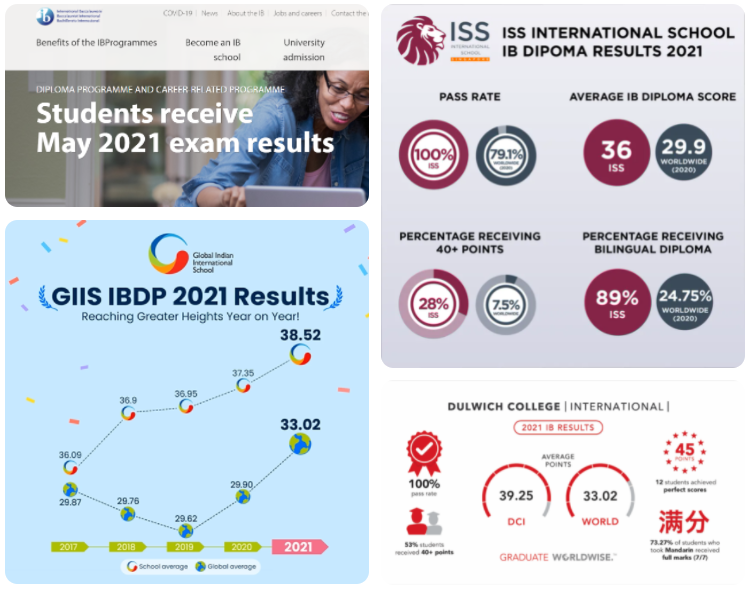Viewport: 750px width, 589px height.
Task: Open the About the IB link
Action: pyautogui.click(x=245, y=13)
